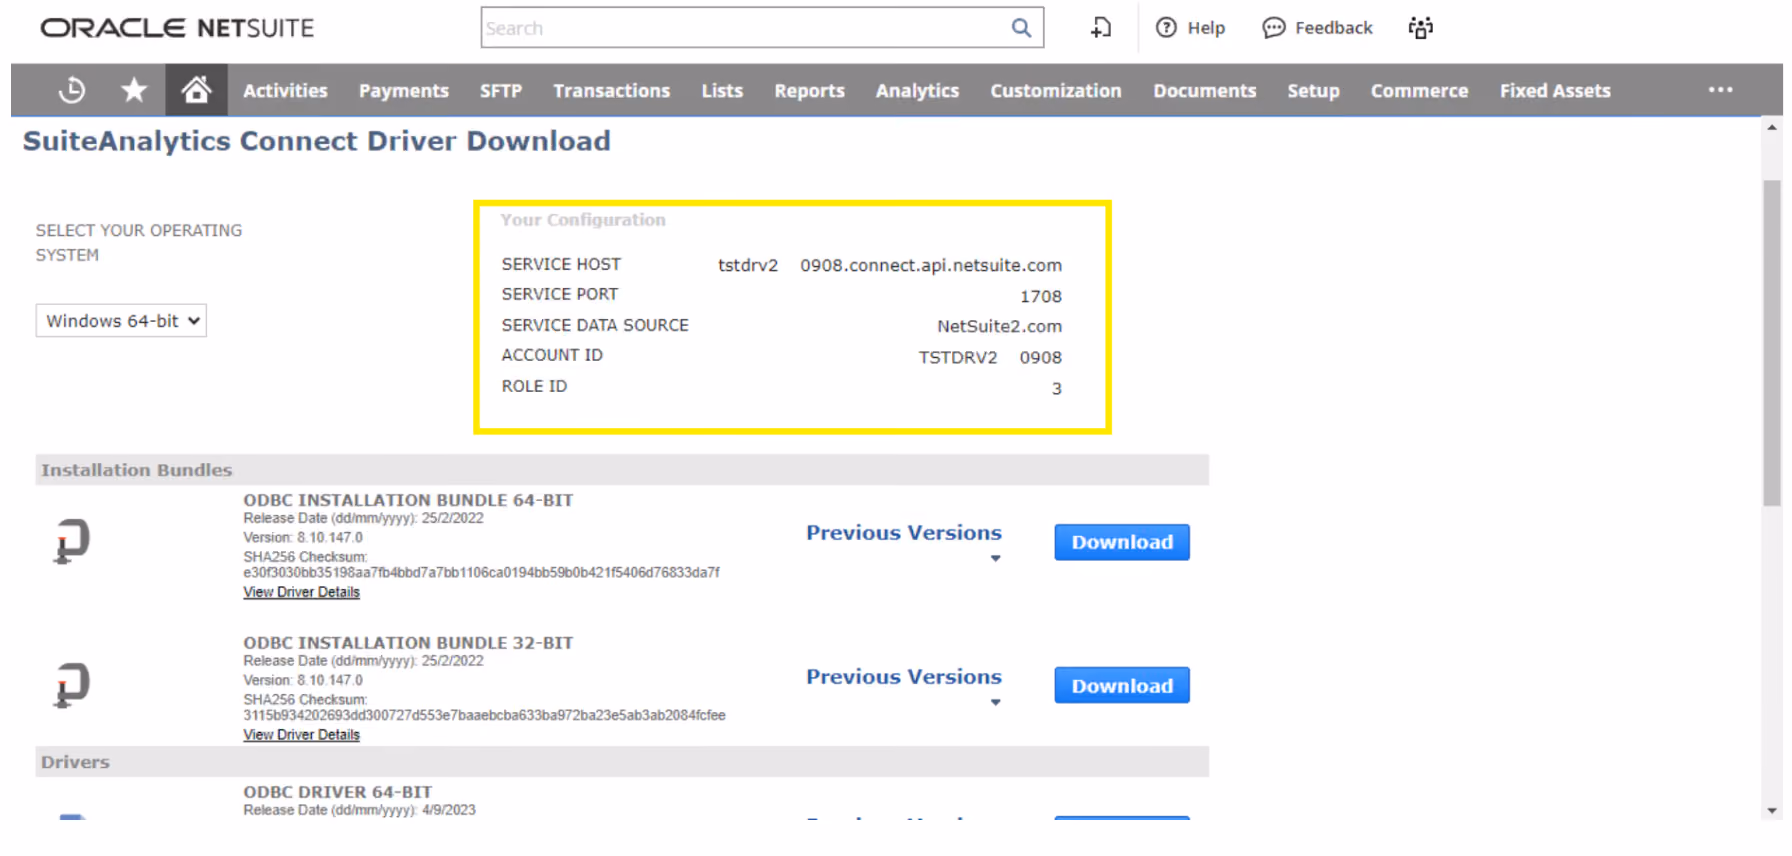
Task: Click the page vertical scrollbar thumb
Action: coord(1772,343)
